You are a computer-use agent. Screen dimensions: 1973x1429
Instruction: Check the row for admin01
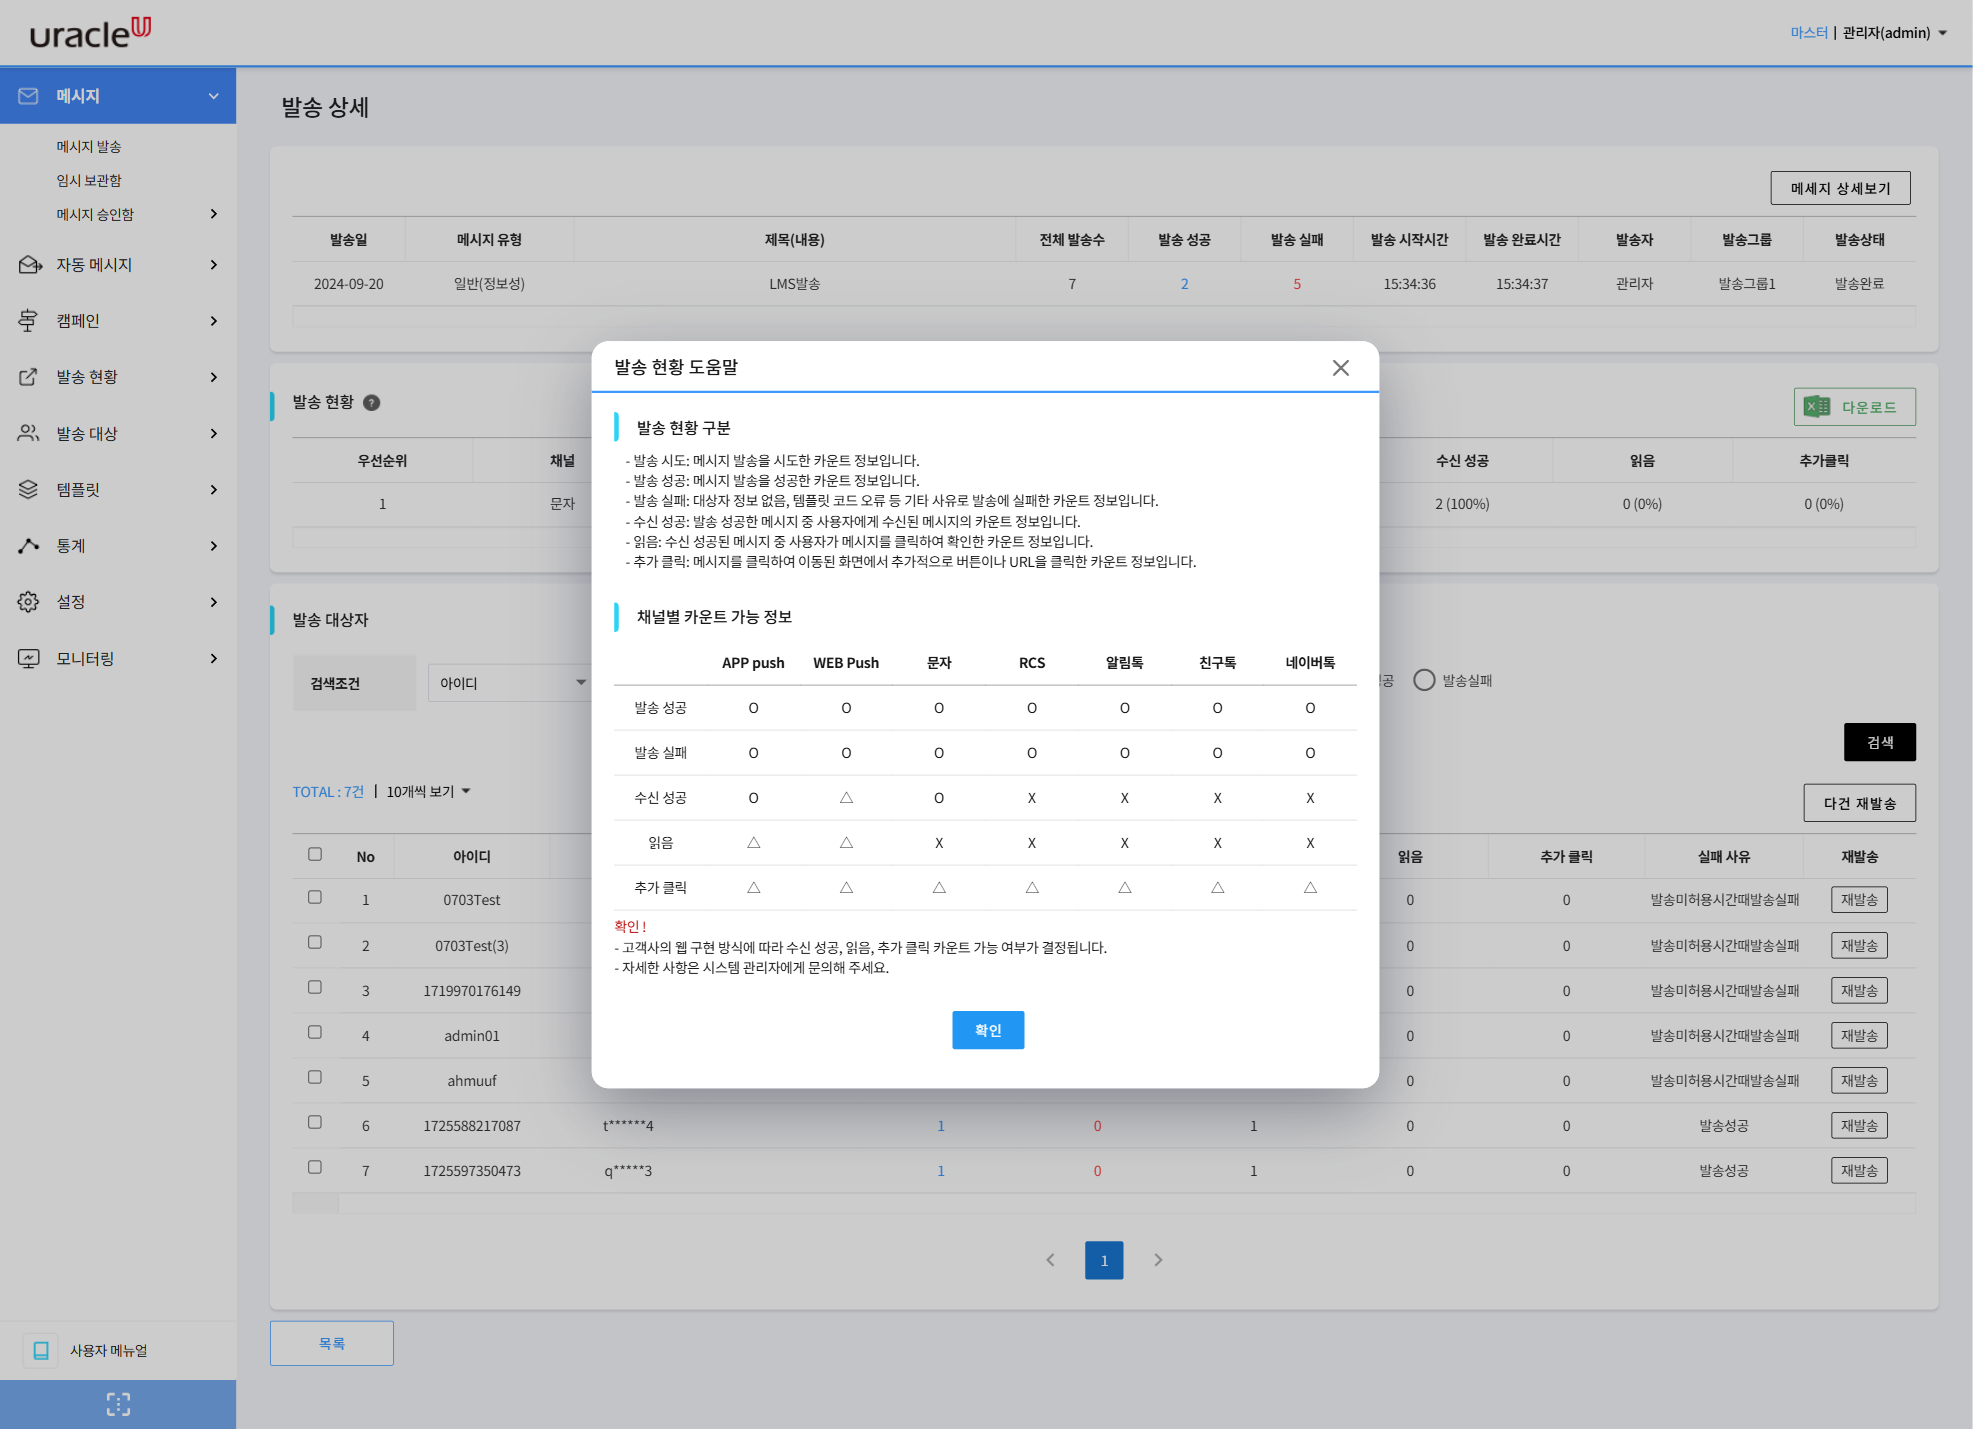tap(315, 1032)
